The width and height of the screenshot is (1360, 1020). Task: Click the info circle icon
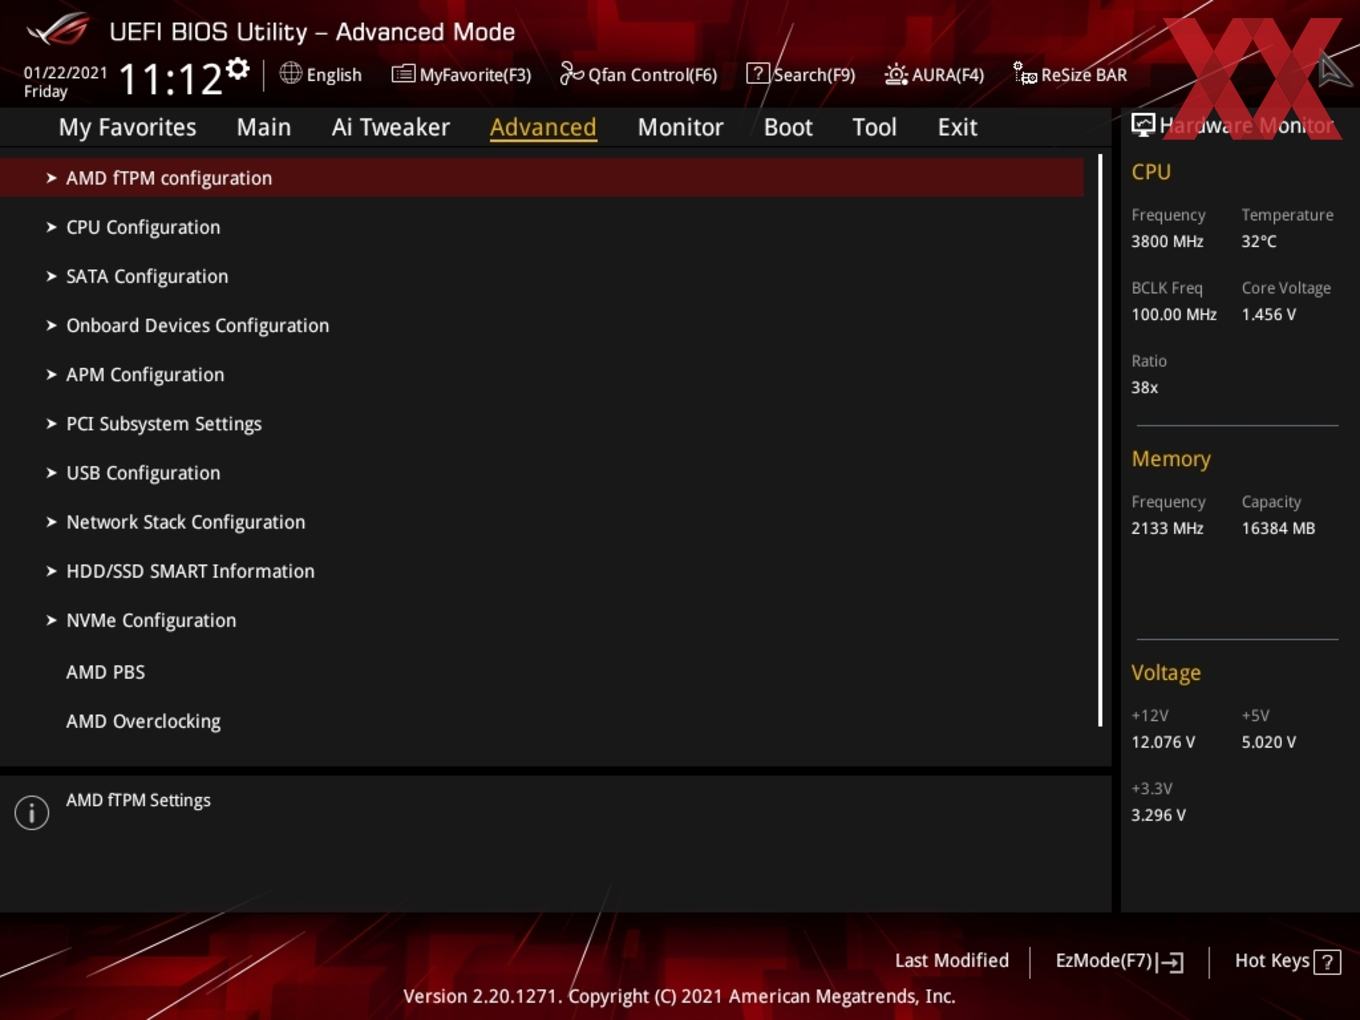pos(32,813)
